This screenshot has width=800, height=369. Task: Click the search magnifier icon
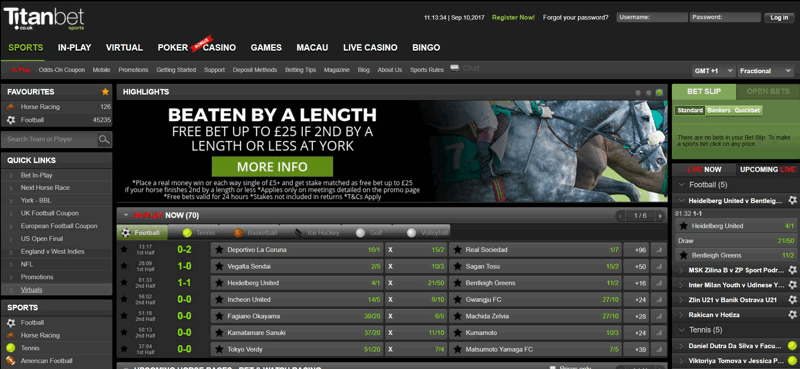(104, 139)
